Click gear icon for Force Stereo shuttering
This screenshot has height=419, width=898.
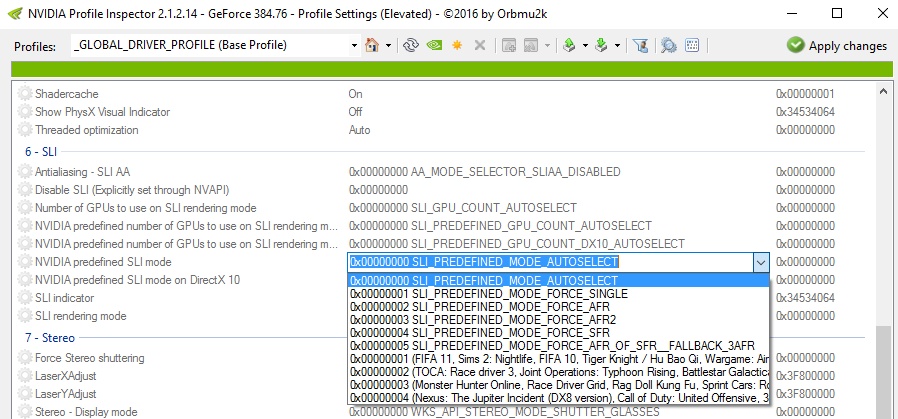click(25, 358)
